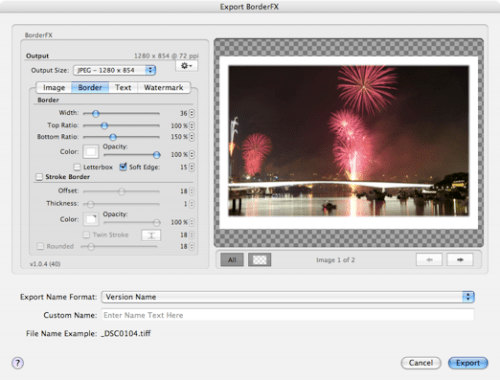This screenshot has width=500, height=380.
Task: Switch to the Text tab
Action: click(123, 87)
